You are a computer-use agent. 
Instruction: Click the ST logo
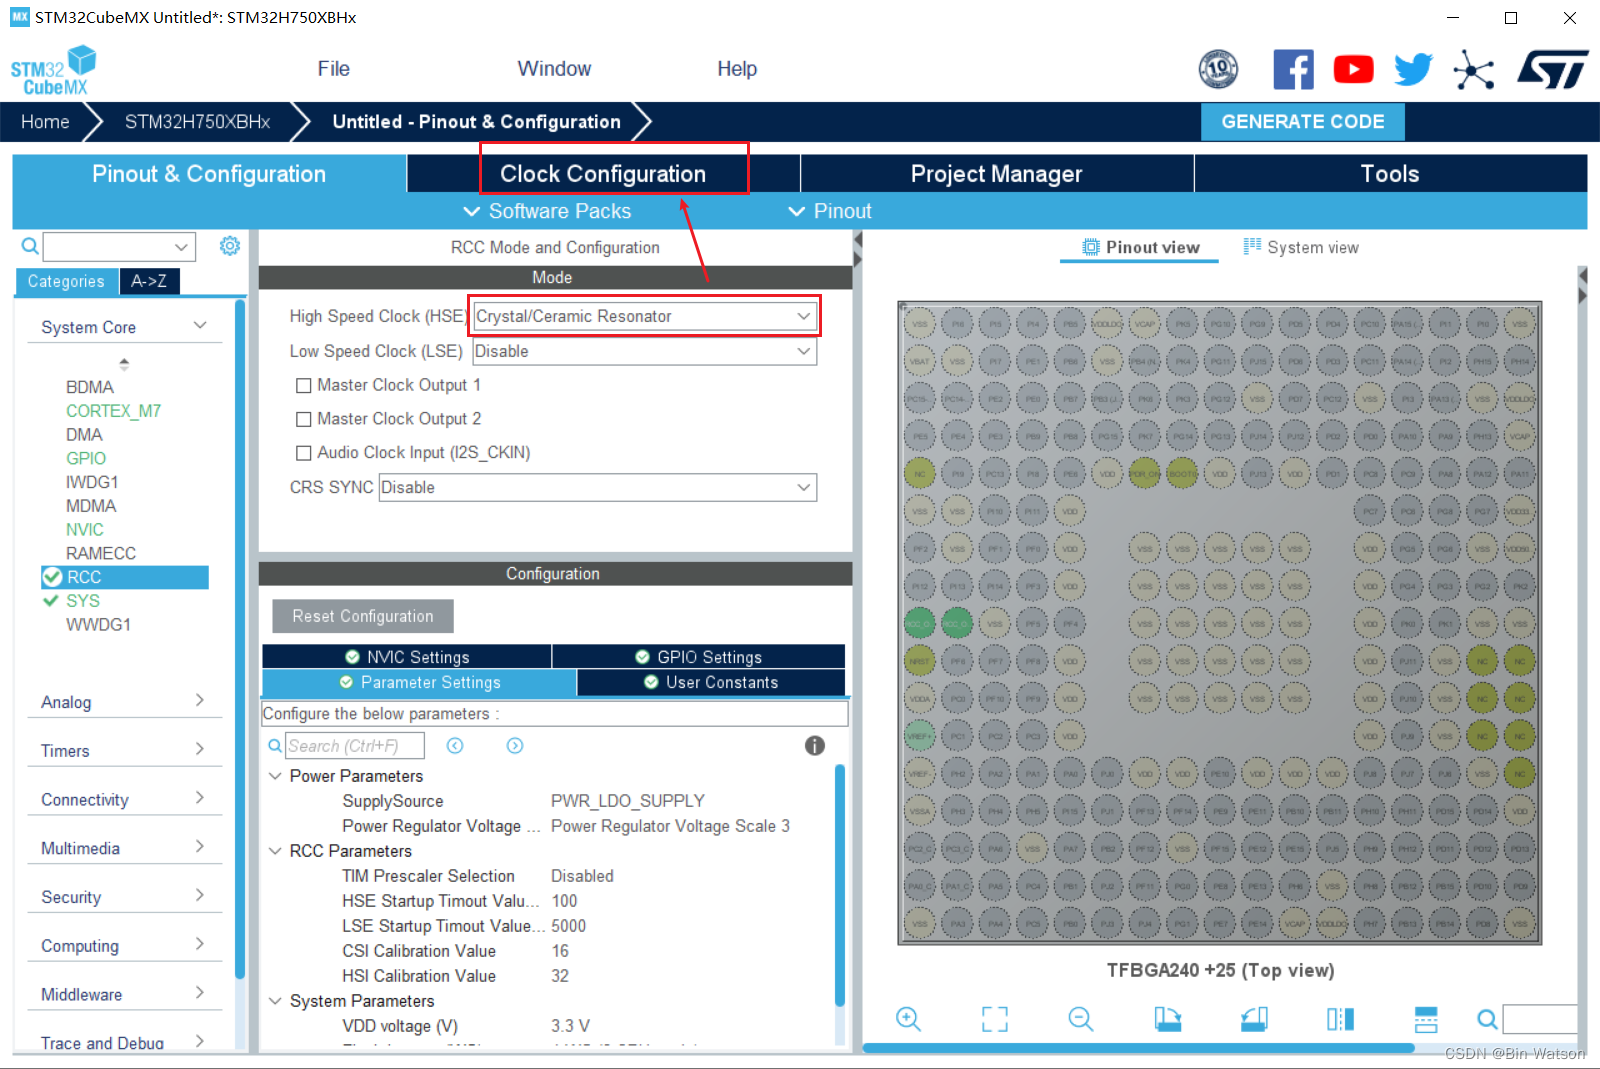[x=1552, y=69]
